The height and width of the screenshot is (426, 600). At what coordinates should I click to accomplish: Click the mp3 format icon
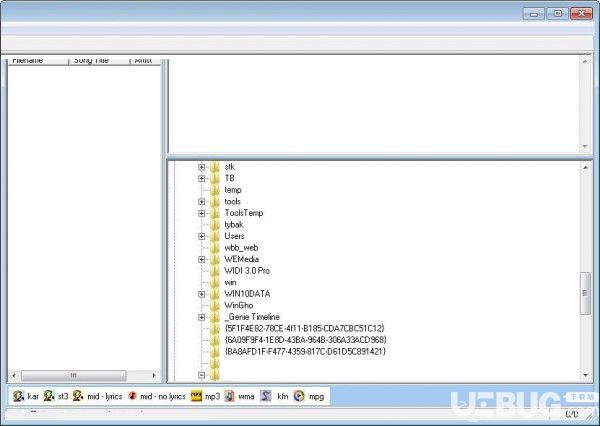[x=196, y=396]
